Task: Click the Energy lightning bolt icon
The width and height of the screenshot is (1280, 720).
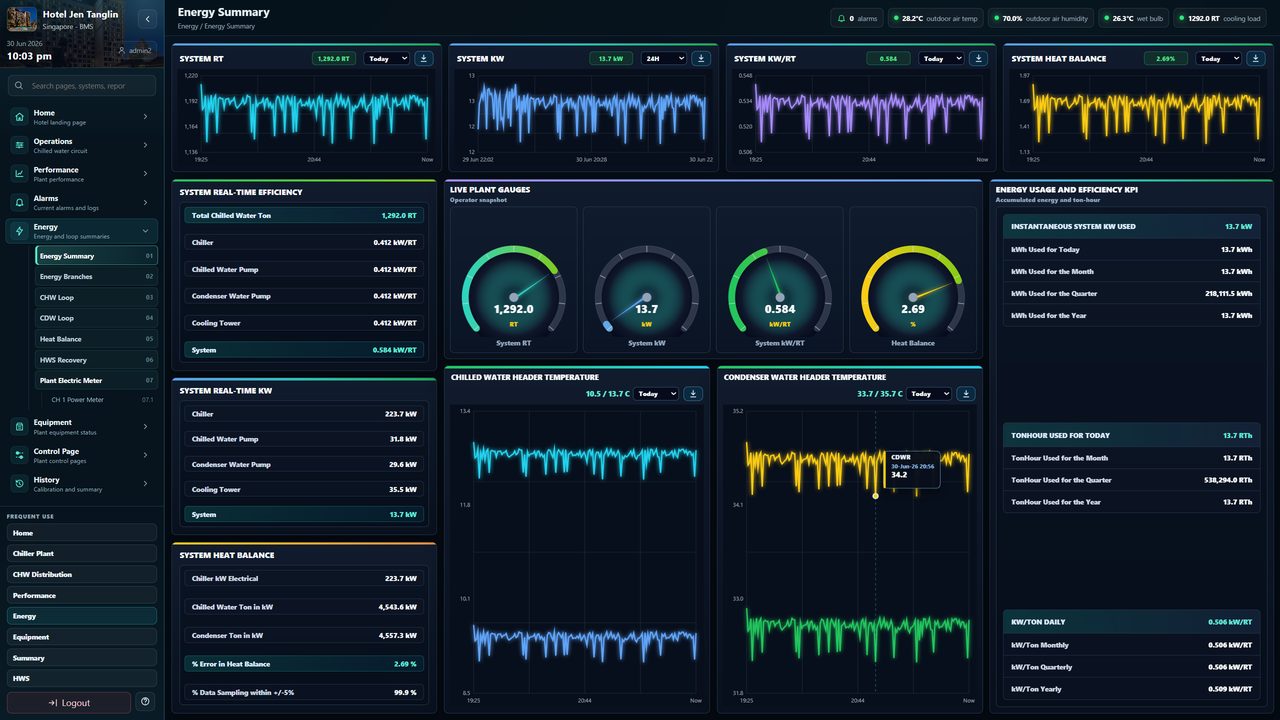Action: click(x=20, y=231)
